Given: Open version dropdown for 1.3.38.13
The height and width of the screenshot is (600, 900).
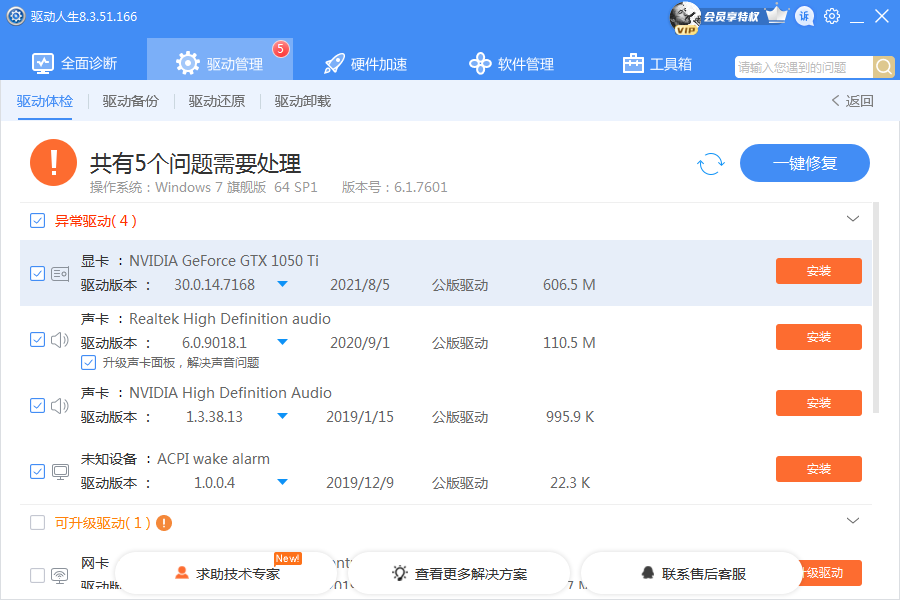Looking at the screenshot, I should (282, 416).
